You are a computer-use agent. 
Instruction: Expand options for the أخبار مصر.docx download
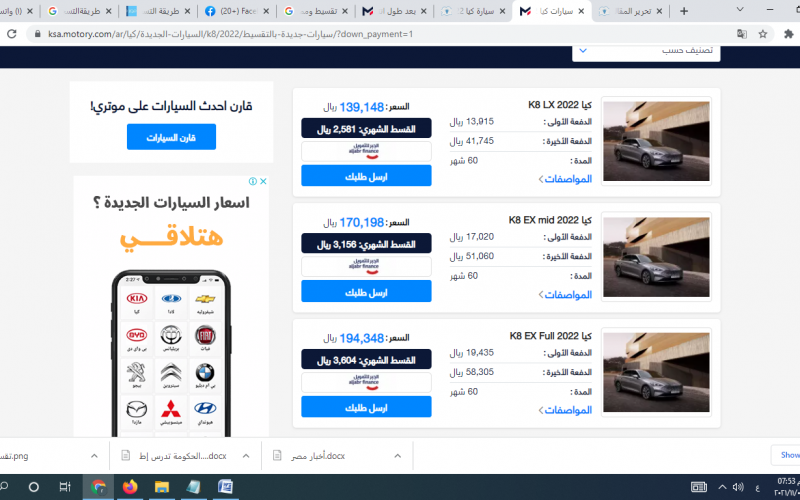tap(397, 456)
